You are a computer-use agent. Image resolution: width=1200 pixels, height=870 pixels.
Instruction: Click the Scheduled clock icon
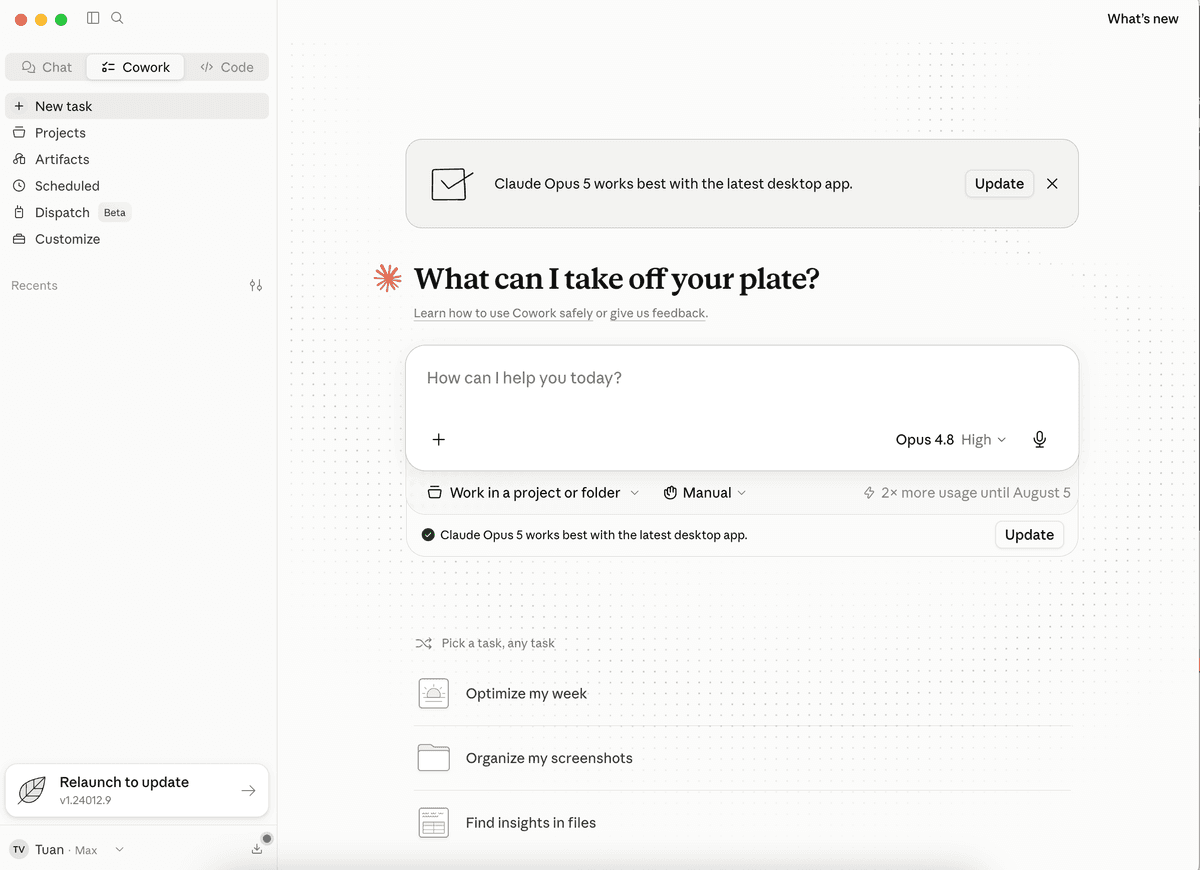[19, 186]
